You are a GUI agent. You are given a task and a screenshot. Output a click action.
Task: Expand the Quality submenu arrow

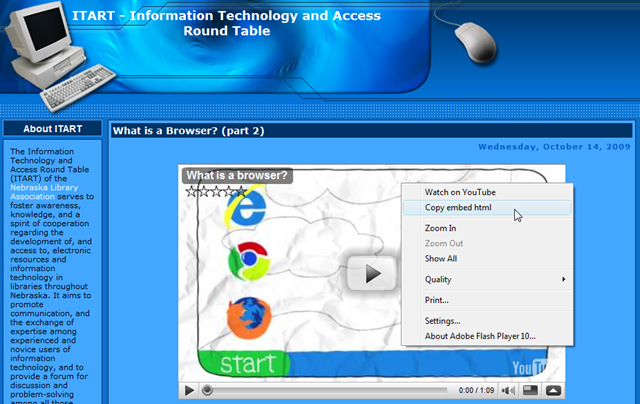(x=563, y=279)
